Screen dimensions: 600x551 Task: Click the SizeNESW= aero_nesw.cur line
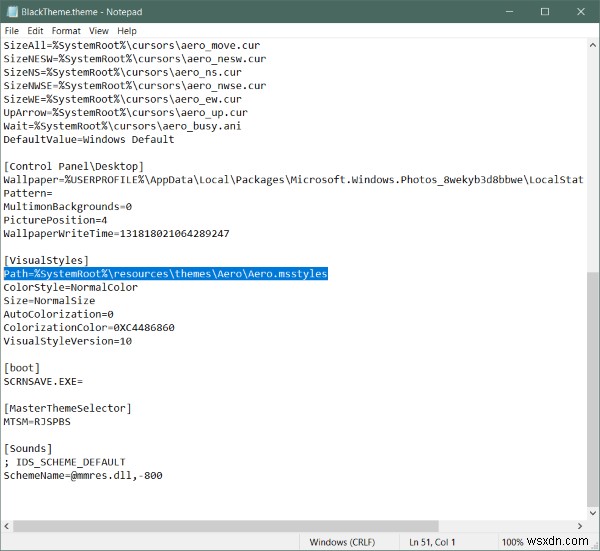(x=135, y=59)
